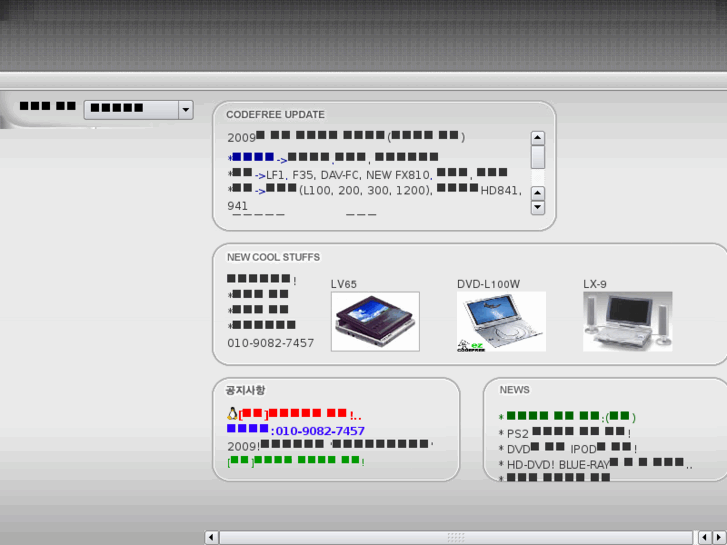Image resolution: width=727 pixels, height=545 pixels.
Task: Click the LV65 label
Action: [x=344, y=284]
